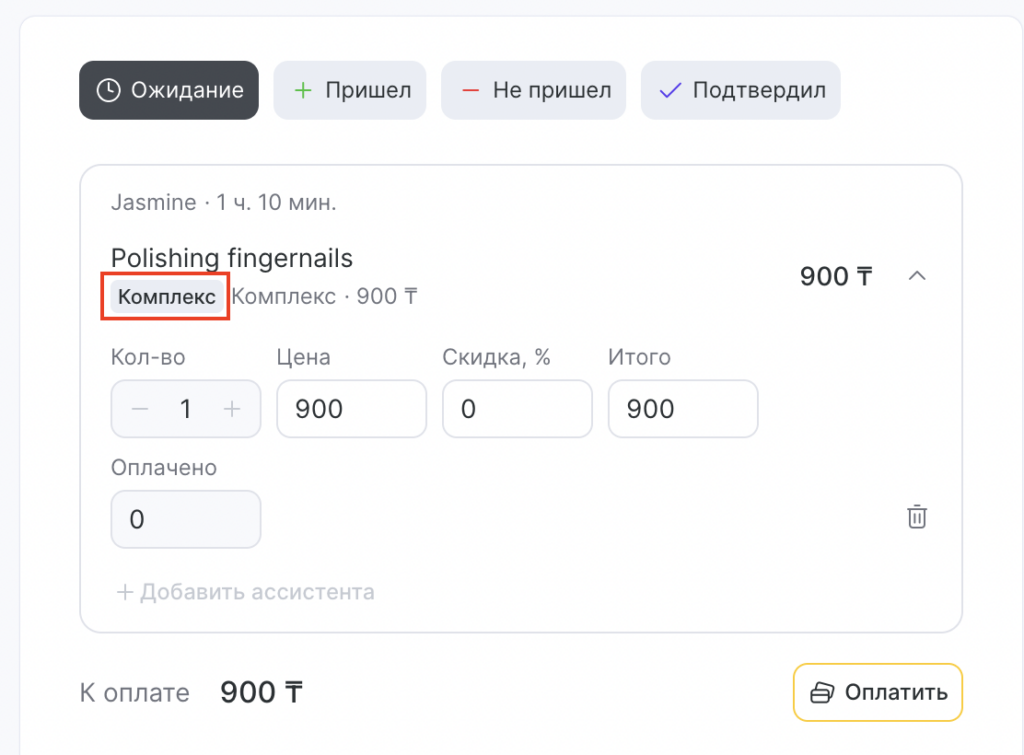Delete the service with trash icon
Viewport: 1024px width, 755px height.
[916, 517]
